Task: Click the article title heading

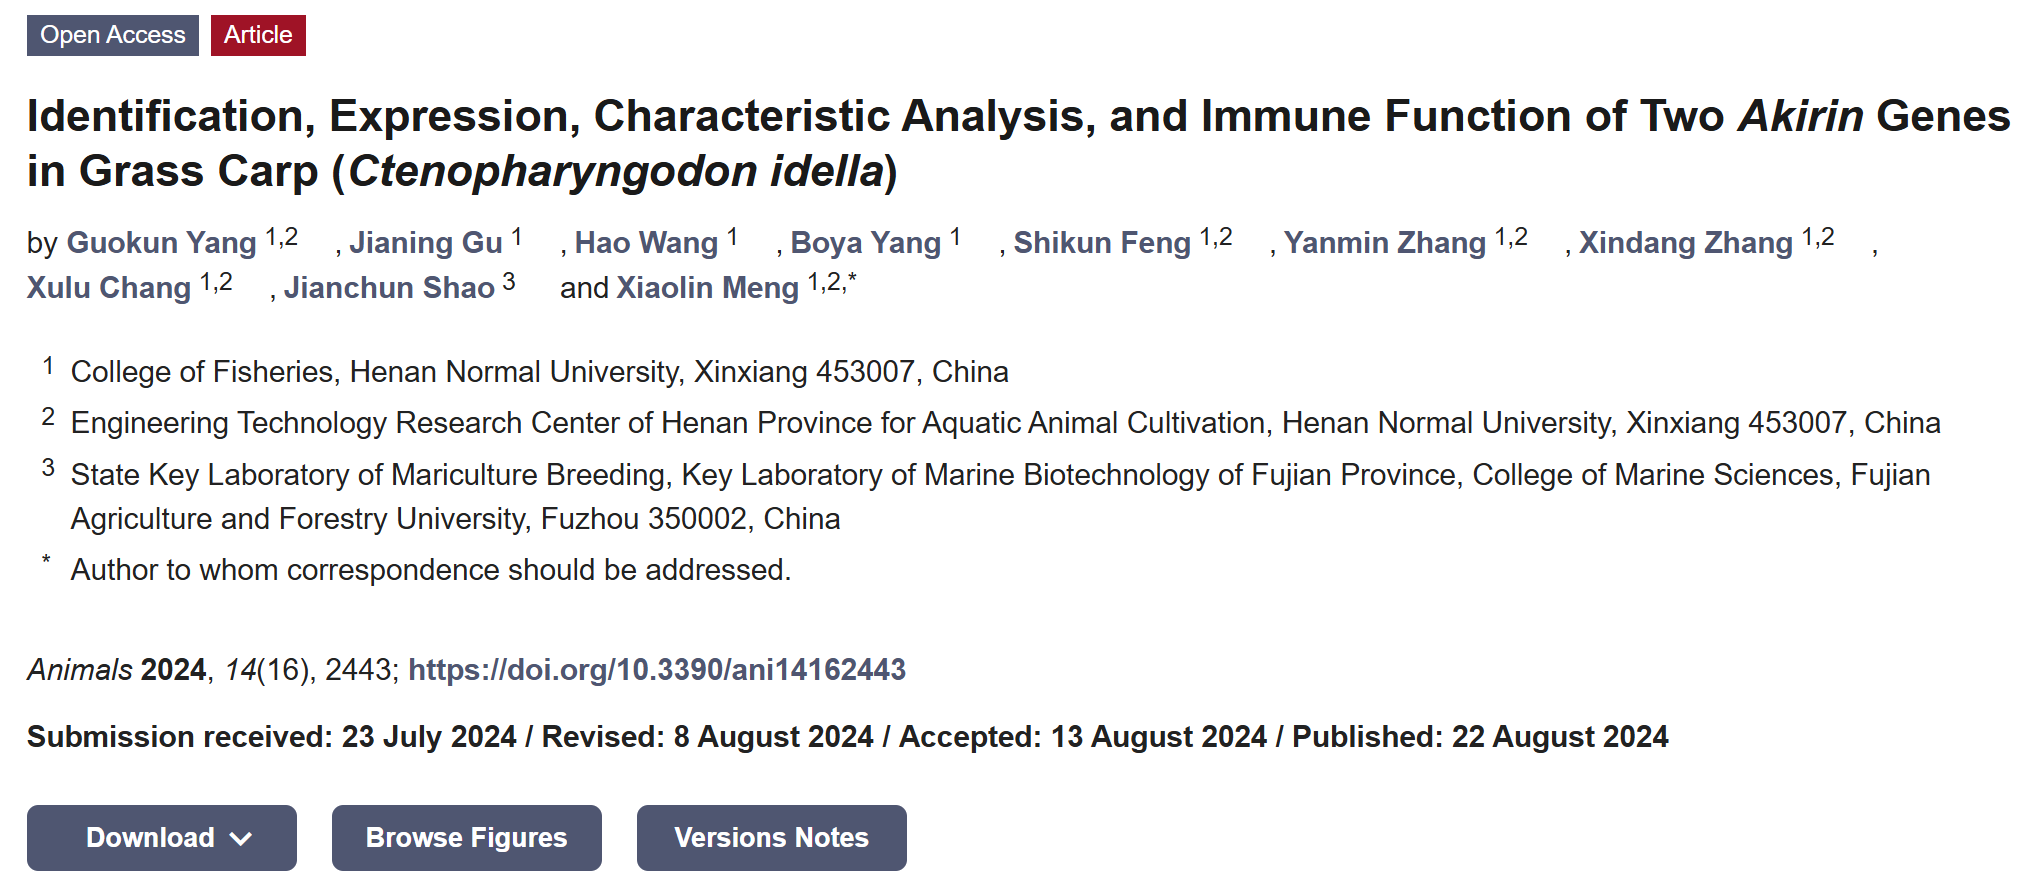Action: (1017, 143)
